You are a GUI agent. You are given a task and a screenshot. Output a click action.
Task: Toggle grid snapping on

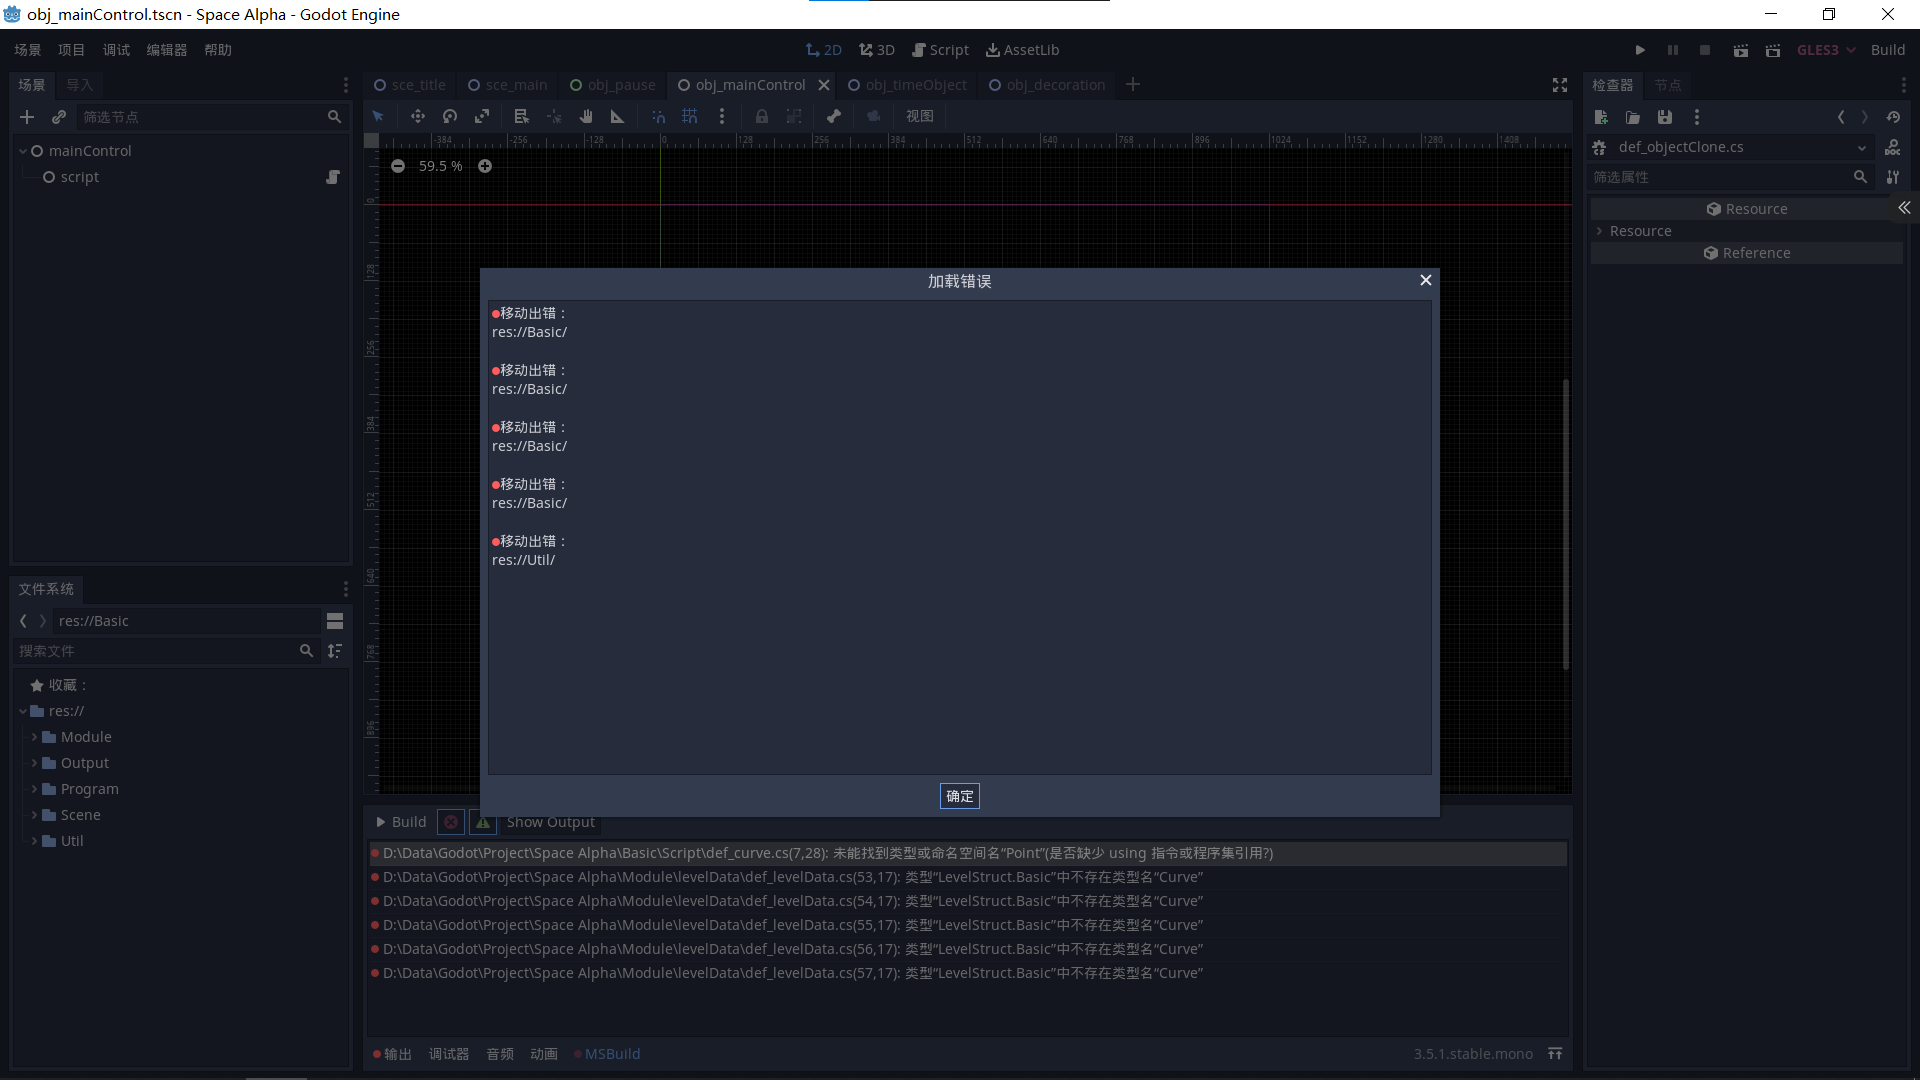[690, 116]
